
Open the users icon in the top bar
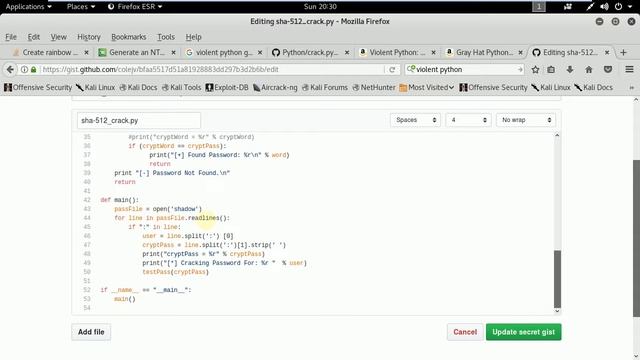point(568,7)
